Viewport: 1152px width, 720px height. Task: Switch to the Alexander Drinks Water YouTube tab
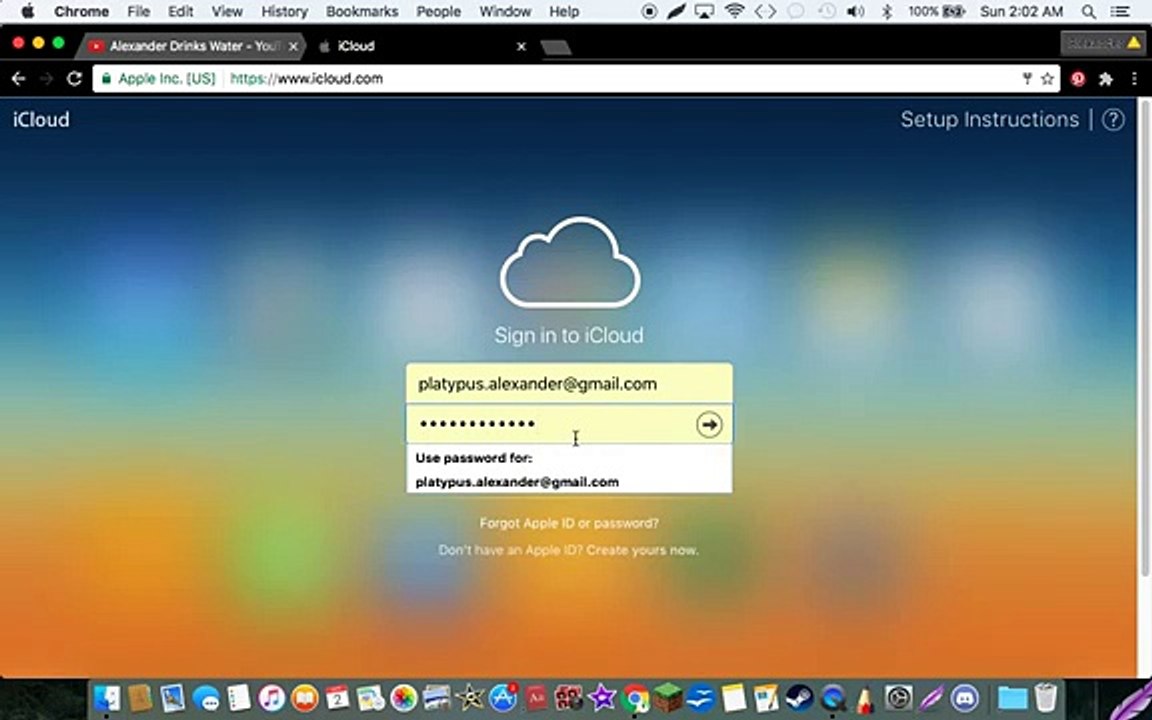pyautogui.click(x=193, y=46)
